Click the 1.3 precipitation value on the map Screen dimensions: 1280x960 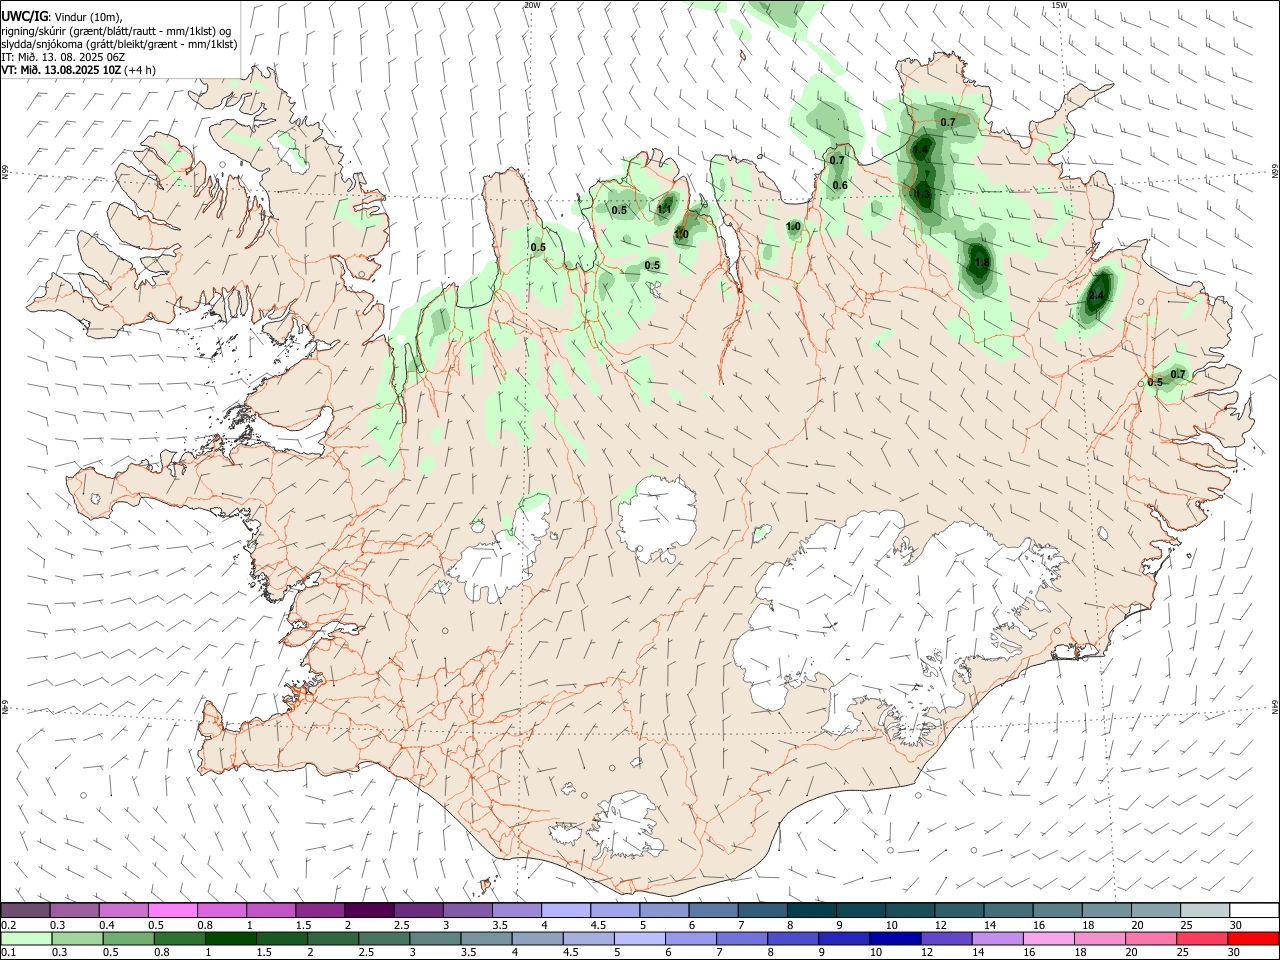(x=923, y=194)
